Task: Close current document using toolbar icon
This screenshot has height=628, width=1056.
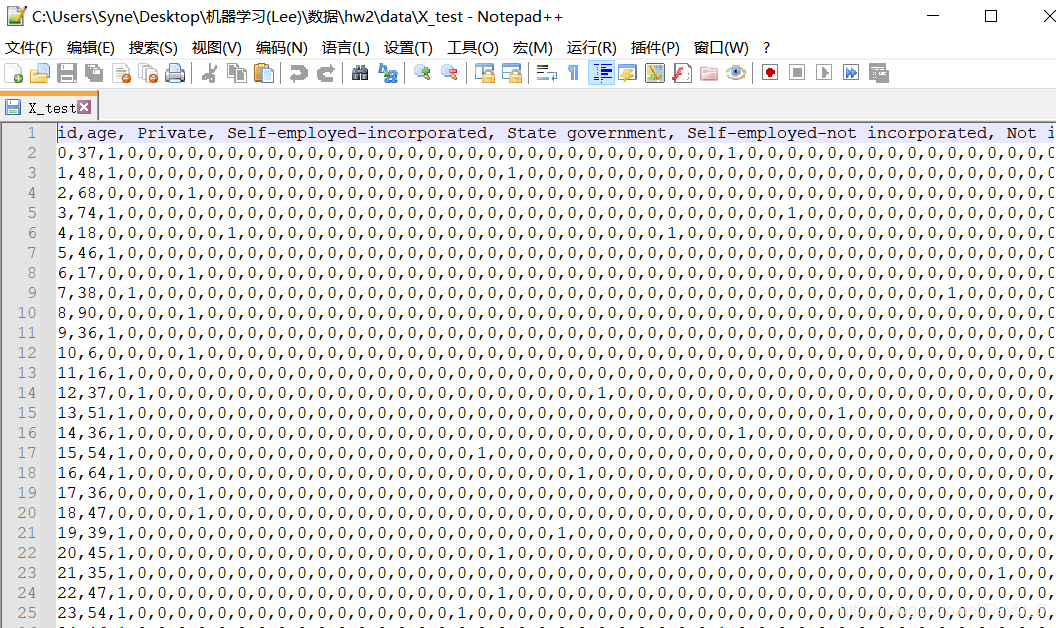Action: click(121, 73)
